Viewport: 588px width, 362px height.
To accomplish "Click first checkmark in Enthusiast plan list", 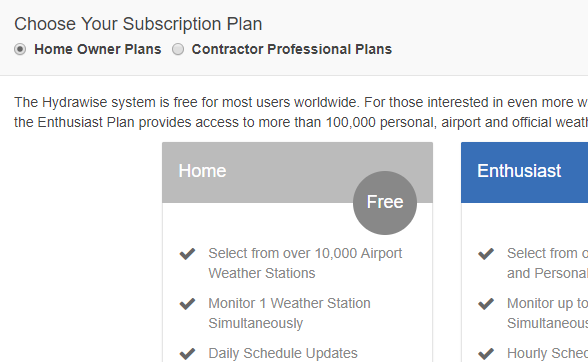I will (486, 254).
